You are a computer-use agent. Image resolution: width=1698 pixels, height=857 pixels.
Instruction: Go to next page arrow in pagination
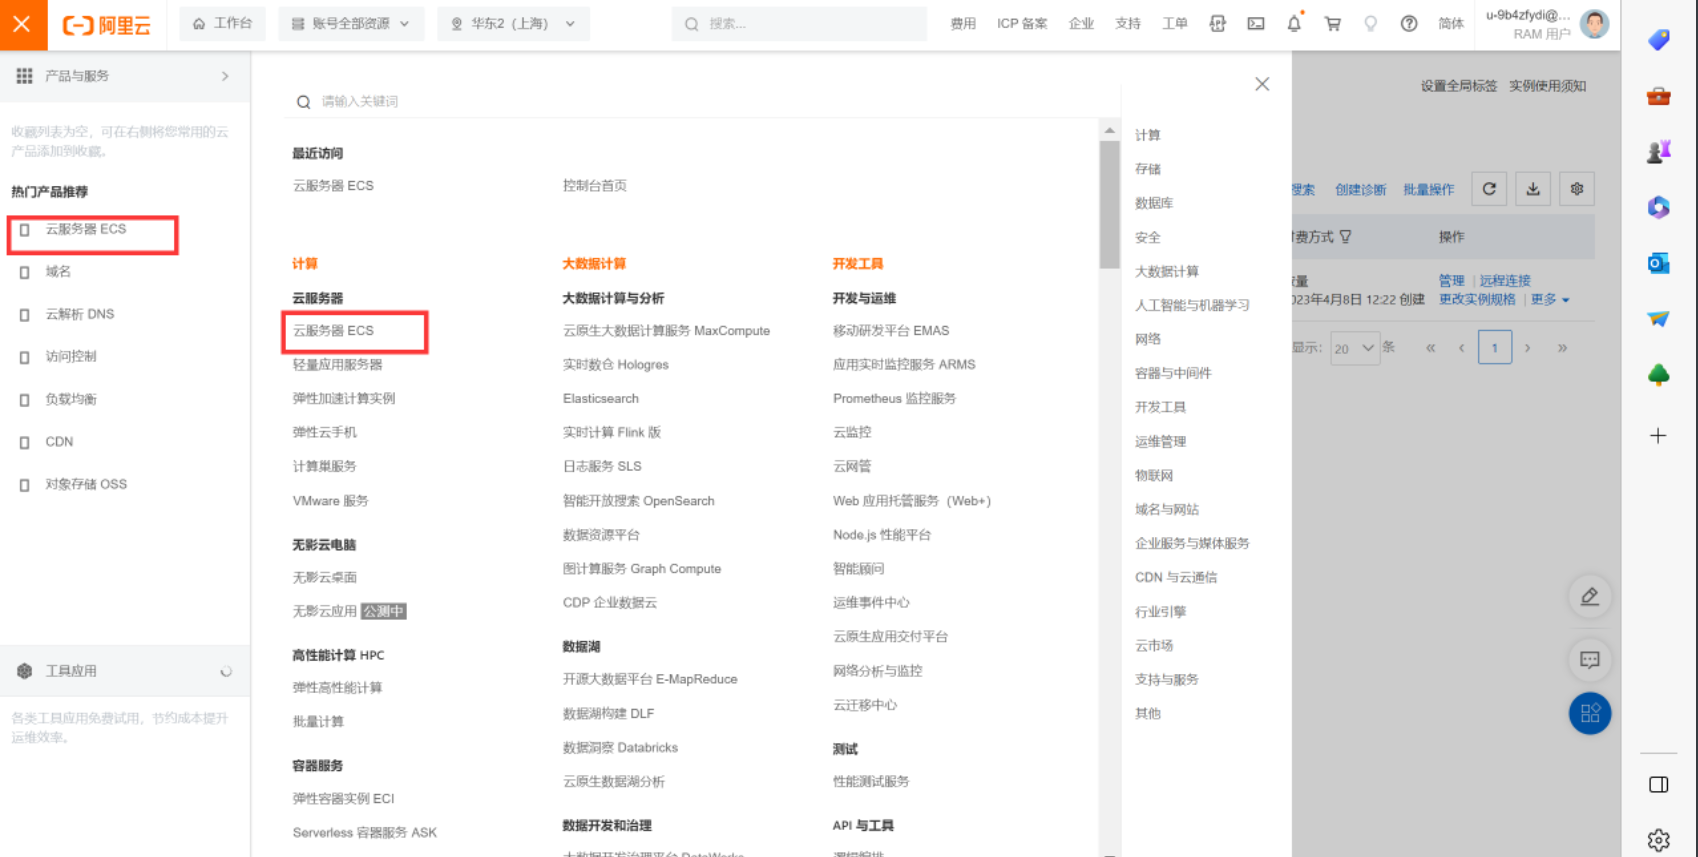tap(1527, 348)
